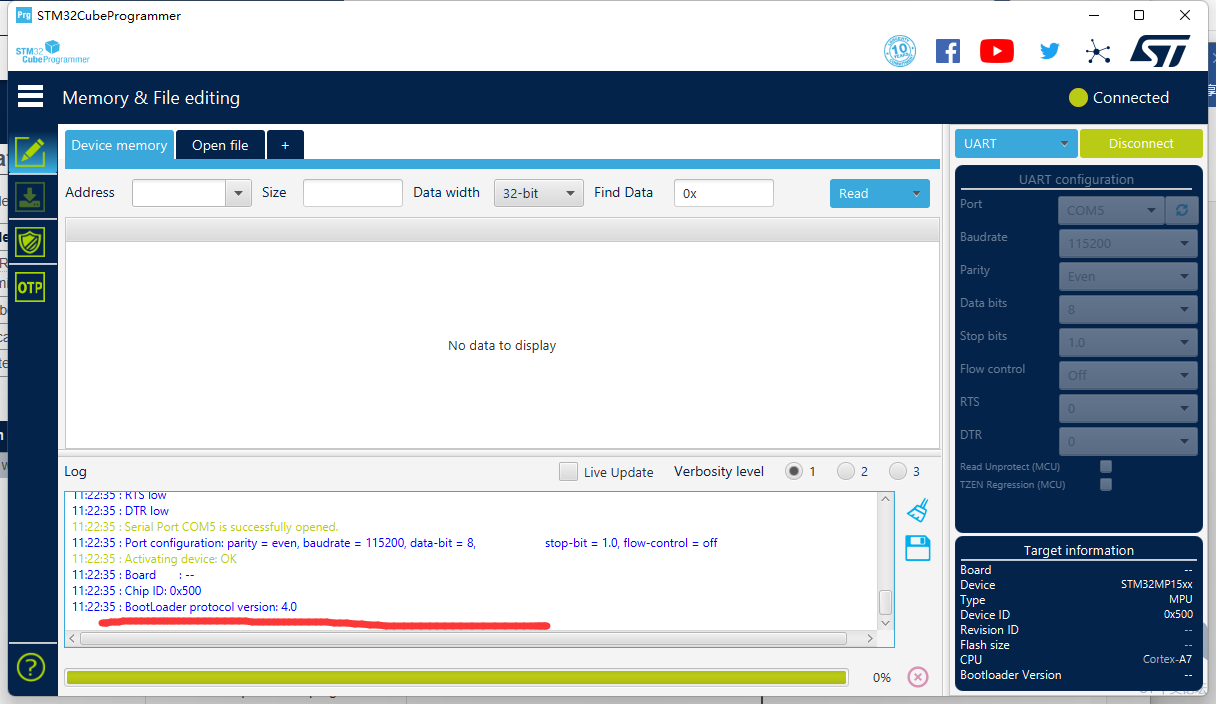The width and height of the screenshot is (1216, 704).
Task: Click the log horizontal scrollbar
Action: click(x=465, y=638)
